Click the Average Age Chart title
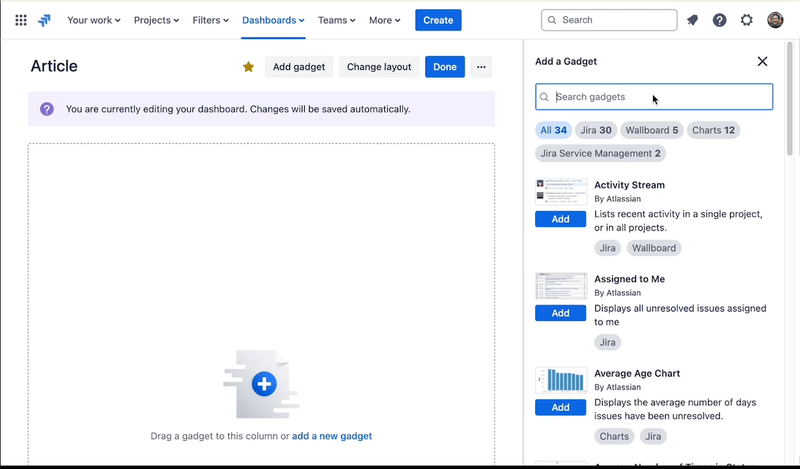This screenshot has height=469, width=800. tap(637, 373)
